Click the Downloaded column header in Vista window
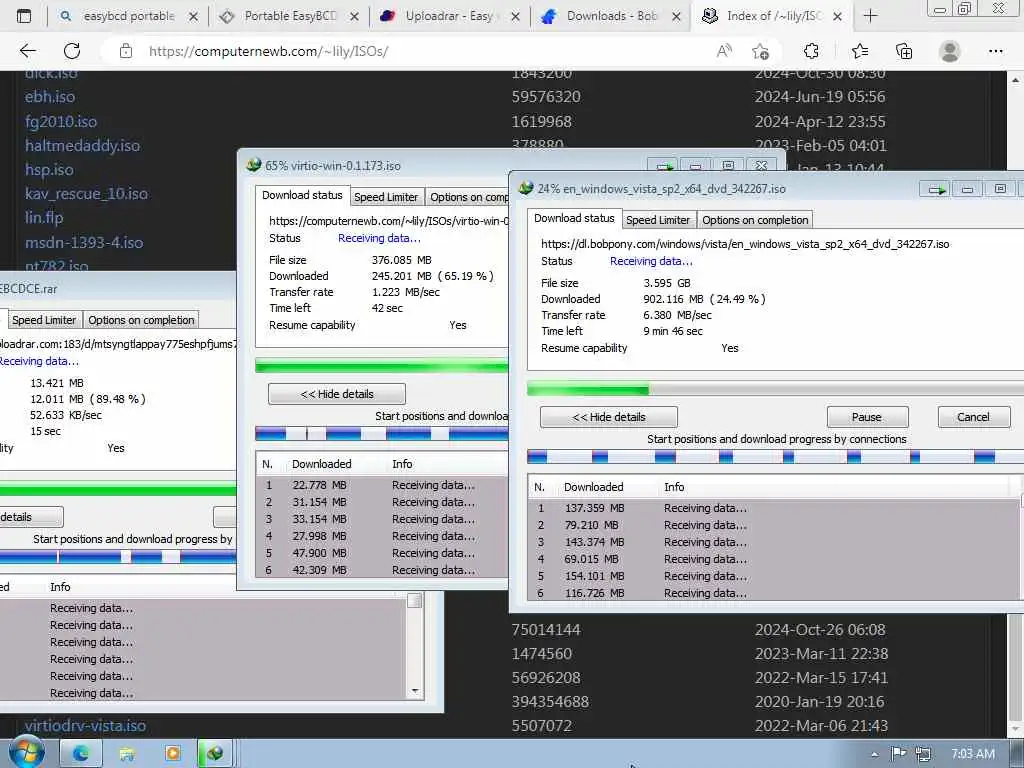 point(593,487)
